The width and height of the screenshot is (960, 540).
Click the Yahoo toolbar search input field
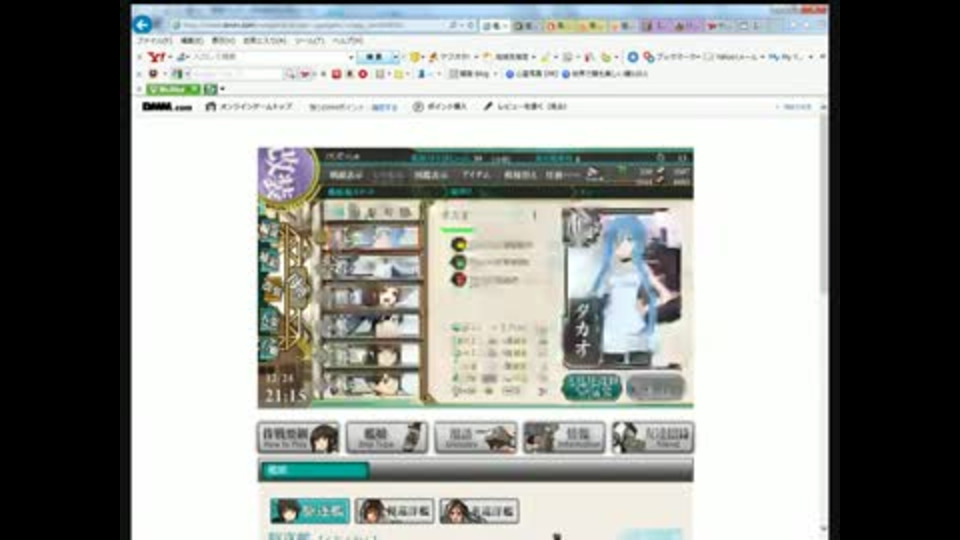point(268,57)
